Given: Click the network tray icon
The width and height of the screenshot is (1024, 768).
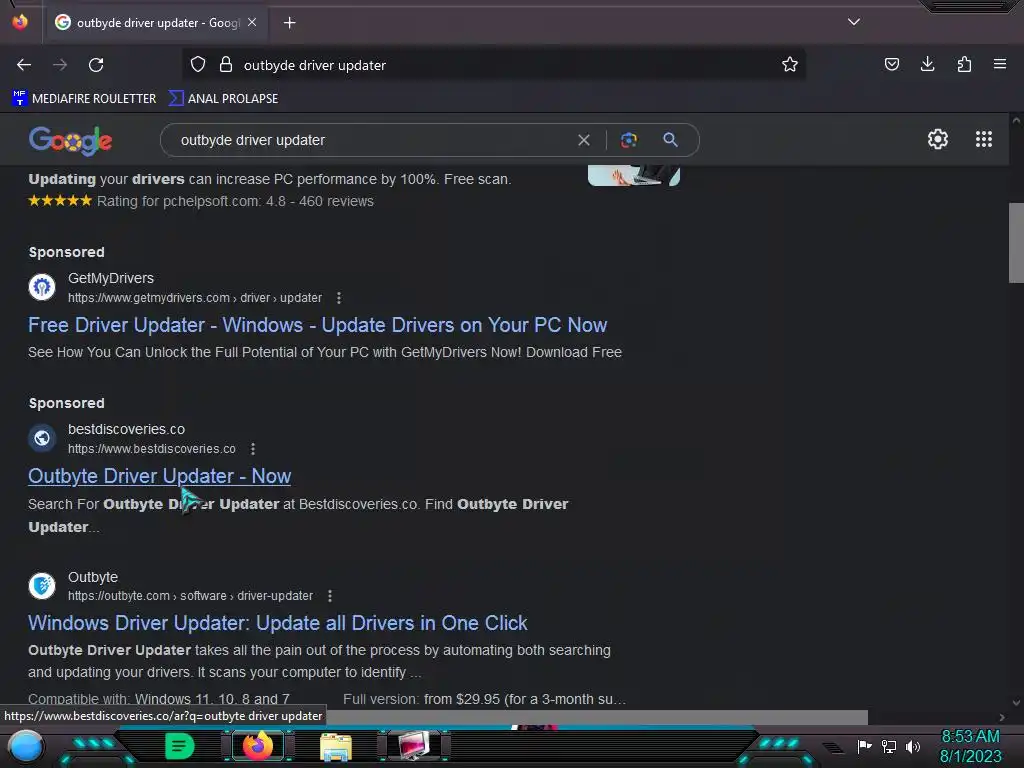Looking at the screenshot, I should tap(888, 746).
